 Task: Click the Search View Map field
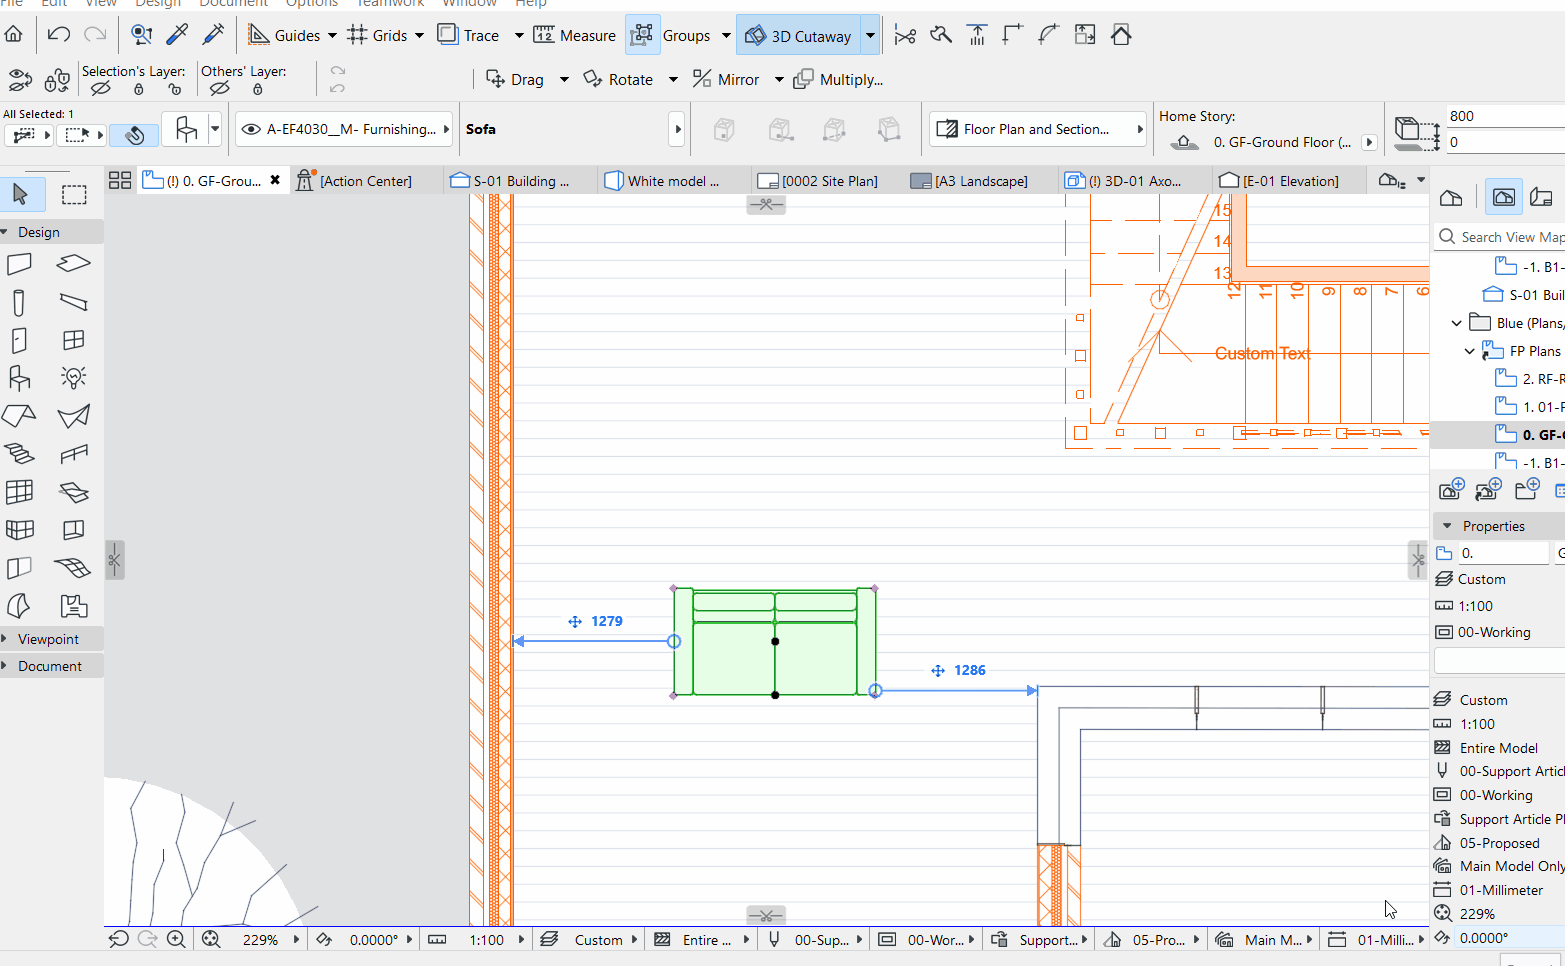(x=1510, y=237)
